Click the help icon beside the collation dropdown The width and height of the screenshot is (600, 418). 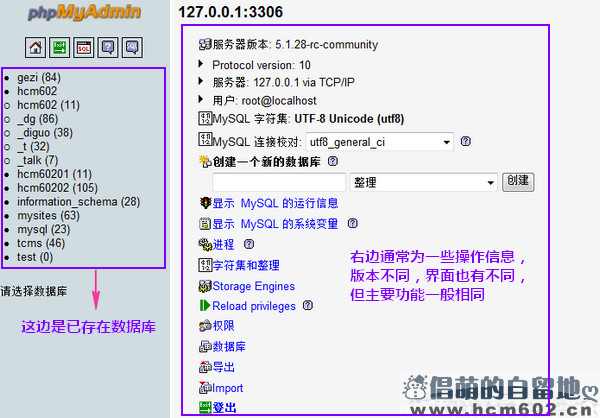465,141
